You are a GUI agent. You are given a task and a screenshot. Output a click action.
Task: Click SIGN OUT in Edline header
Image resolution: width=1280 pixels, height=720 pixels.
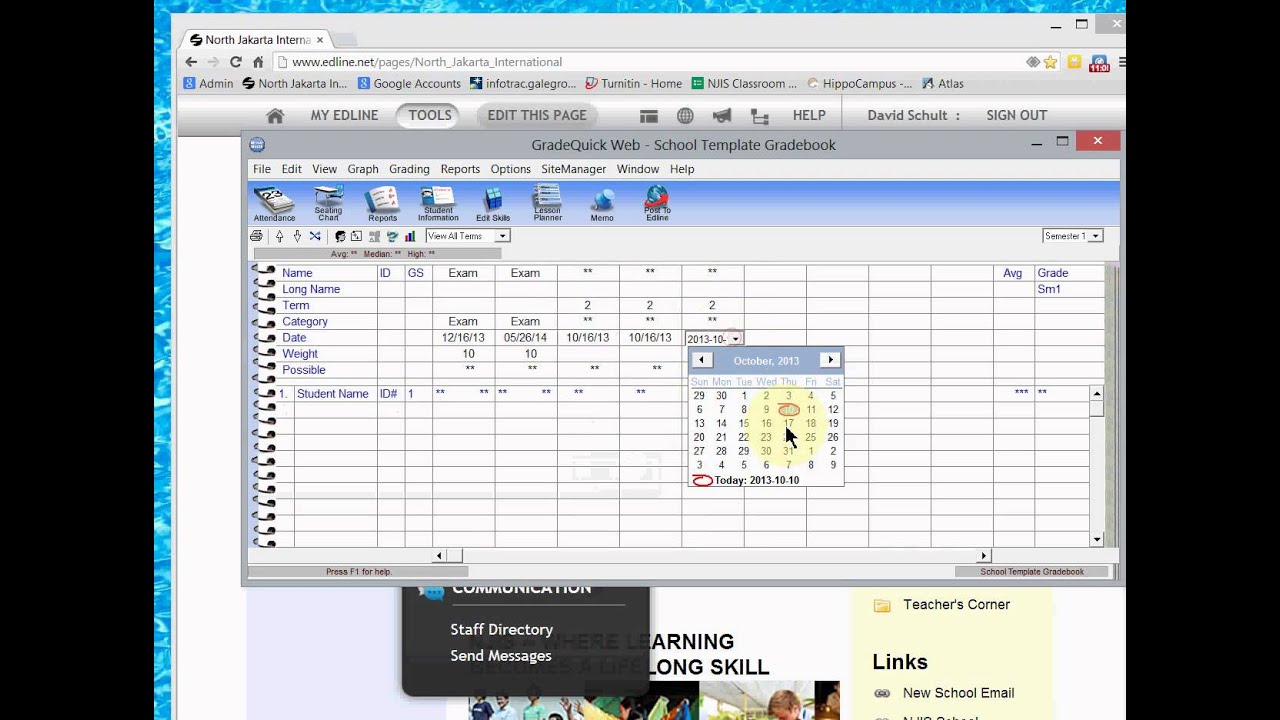pyautogui.click(x=1016, y=115)
